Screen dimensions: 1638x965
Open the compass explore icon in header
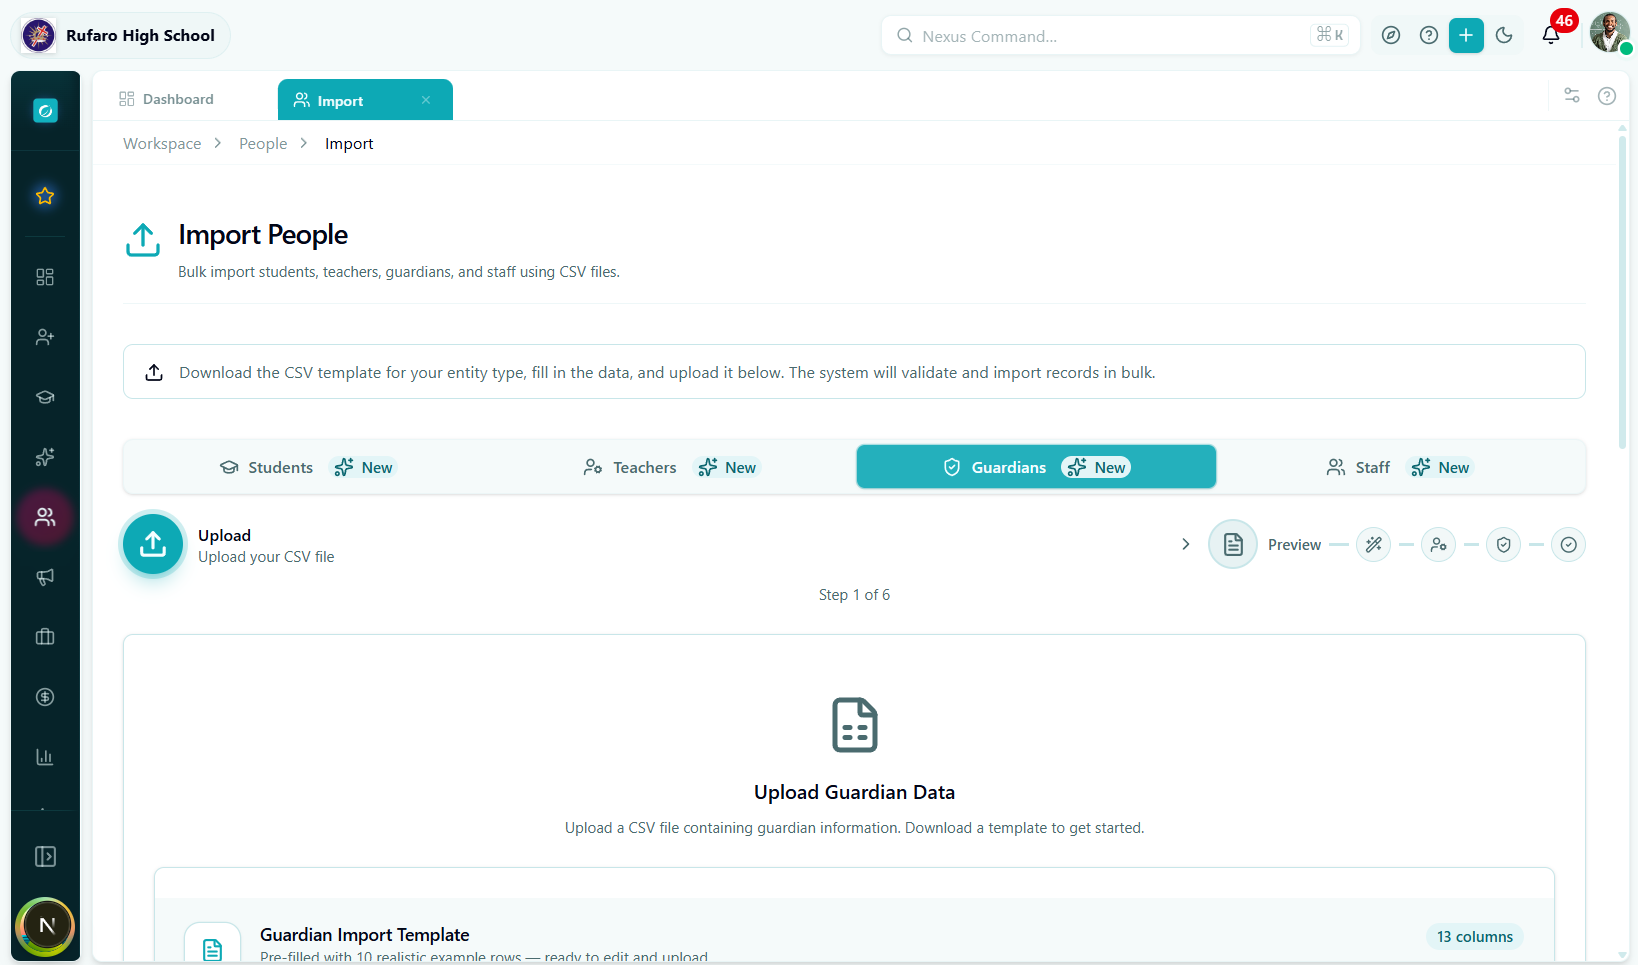pyautogui.click(x=1391, y=36)
